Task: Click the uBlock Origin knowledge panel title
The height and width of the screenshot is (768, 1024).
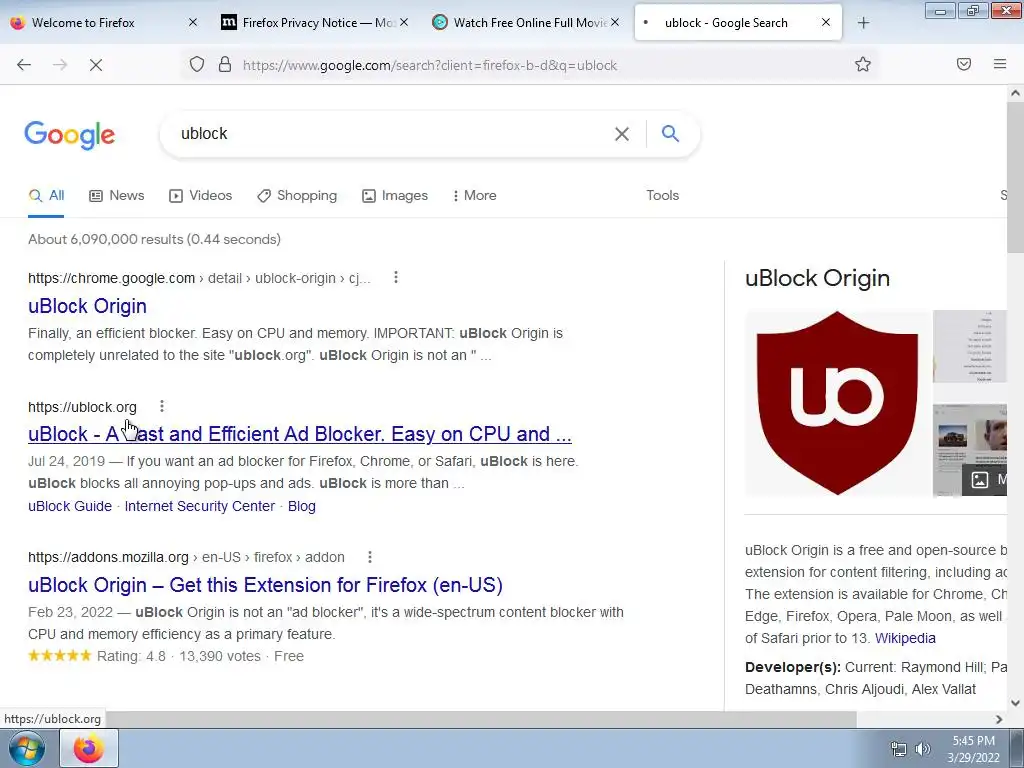Action: [818, 278]
